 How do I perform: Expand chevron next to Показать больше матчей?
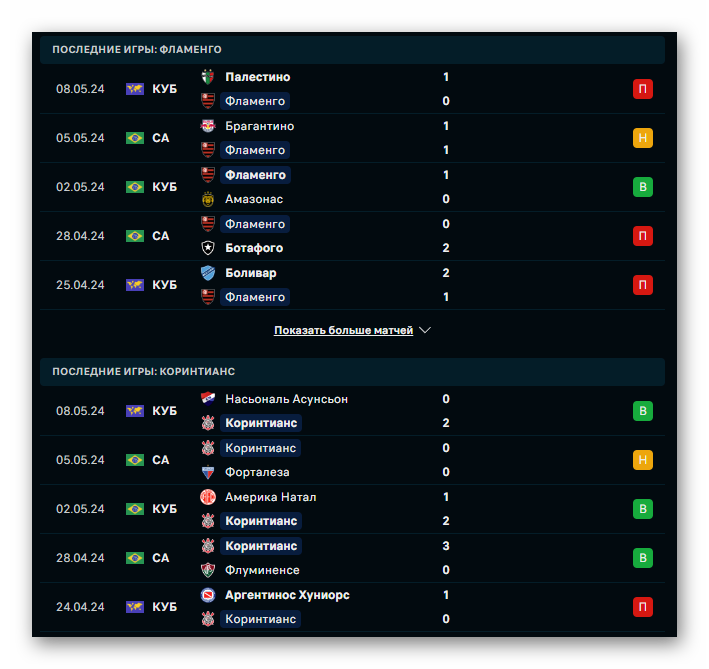tap(425, 330)
